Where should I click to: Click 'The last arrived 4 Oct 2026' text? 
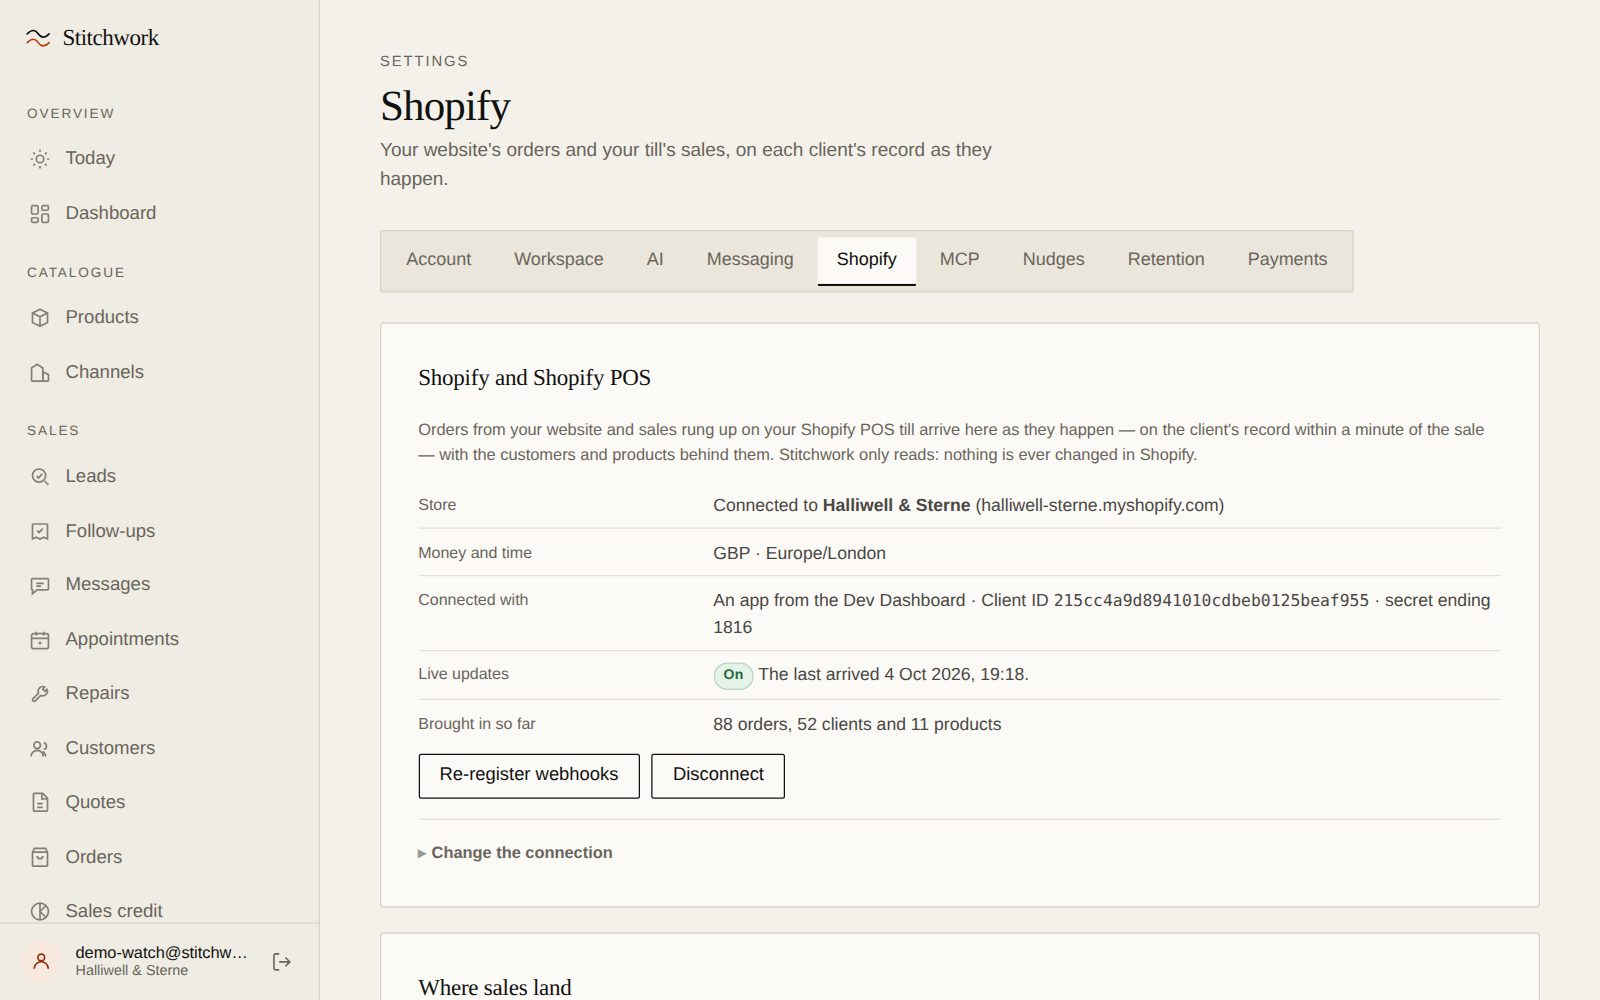(x=893, y=675)
